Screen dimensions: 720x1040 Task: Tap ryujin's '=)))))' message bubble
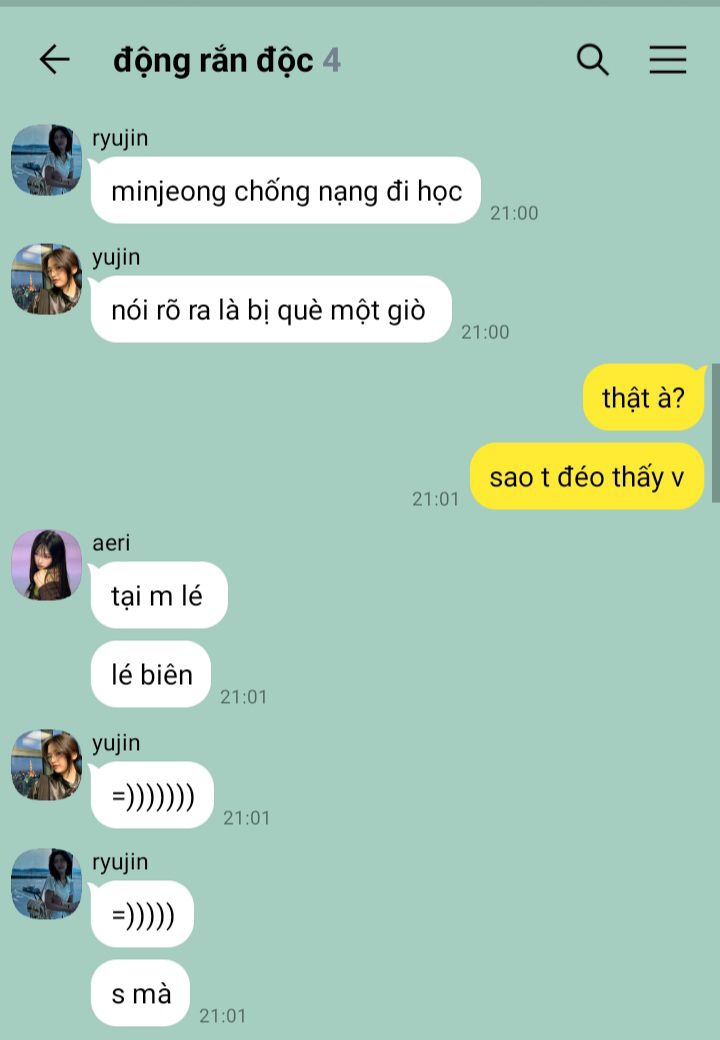point(143,914)
